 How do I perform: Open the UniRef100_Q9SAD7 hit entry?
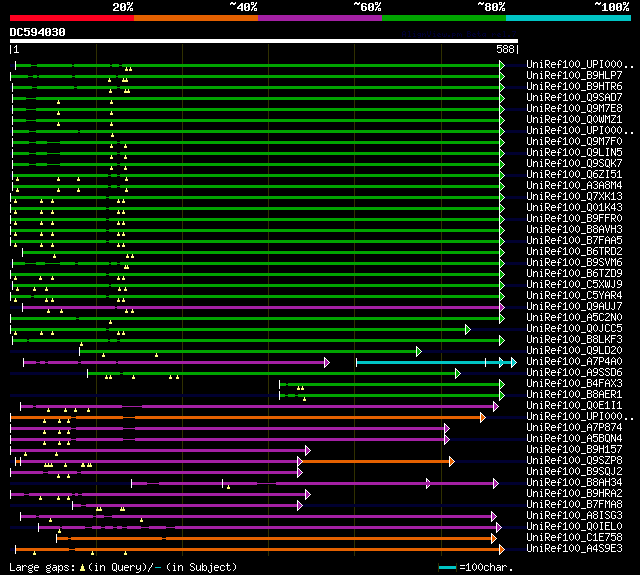tap(574, 98)
